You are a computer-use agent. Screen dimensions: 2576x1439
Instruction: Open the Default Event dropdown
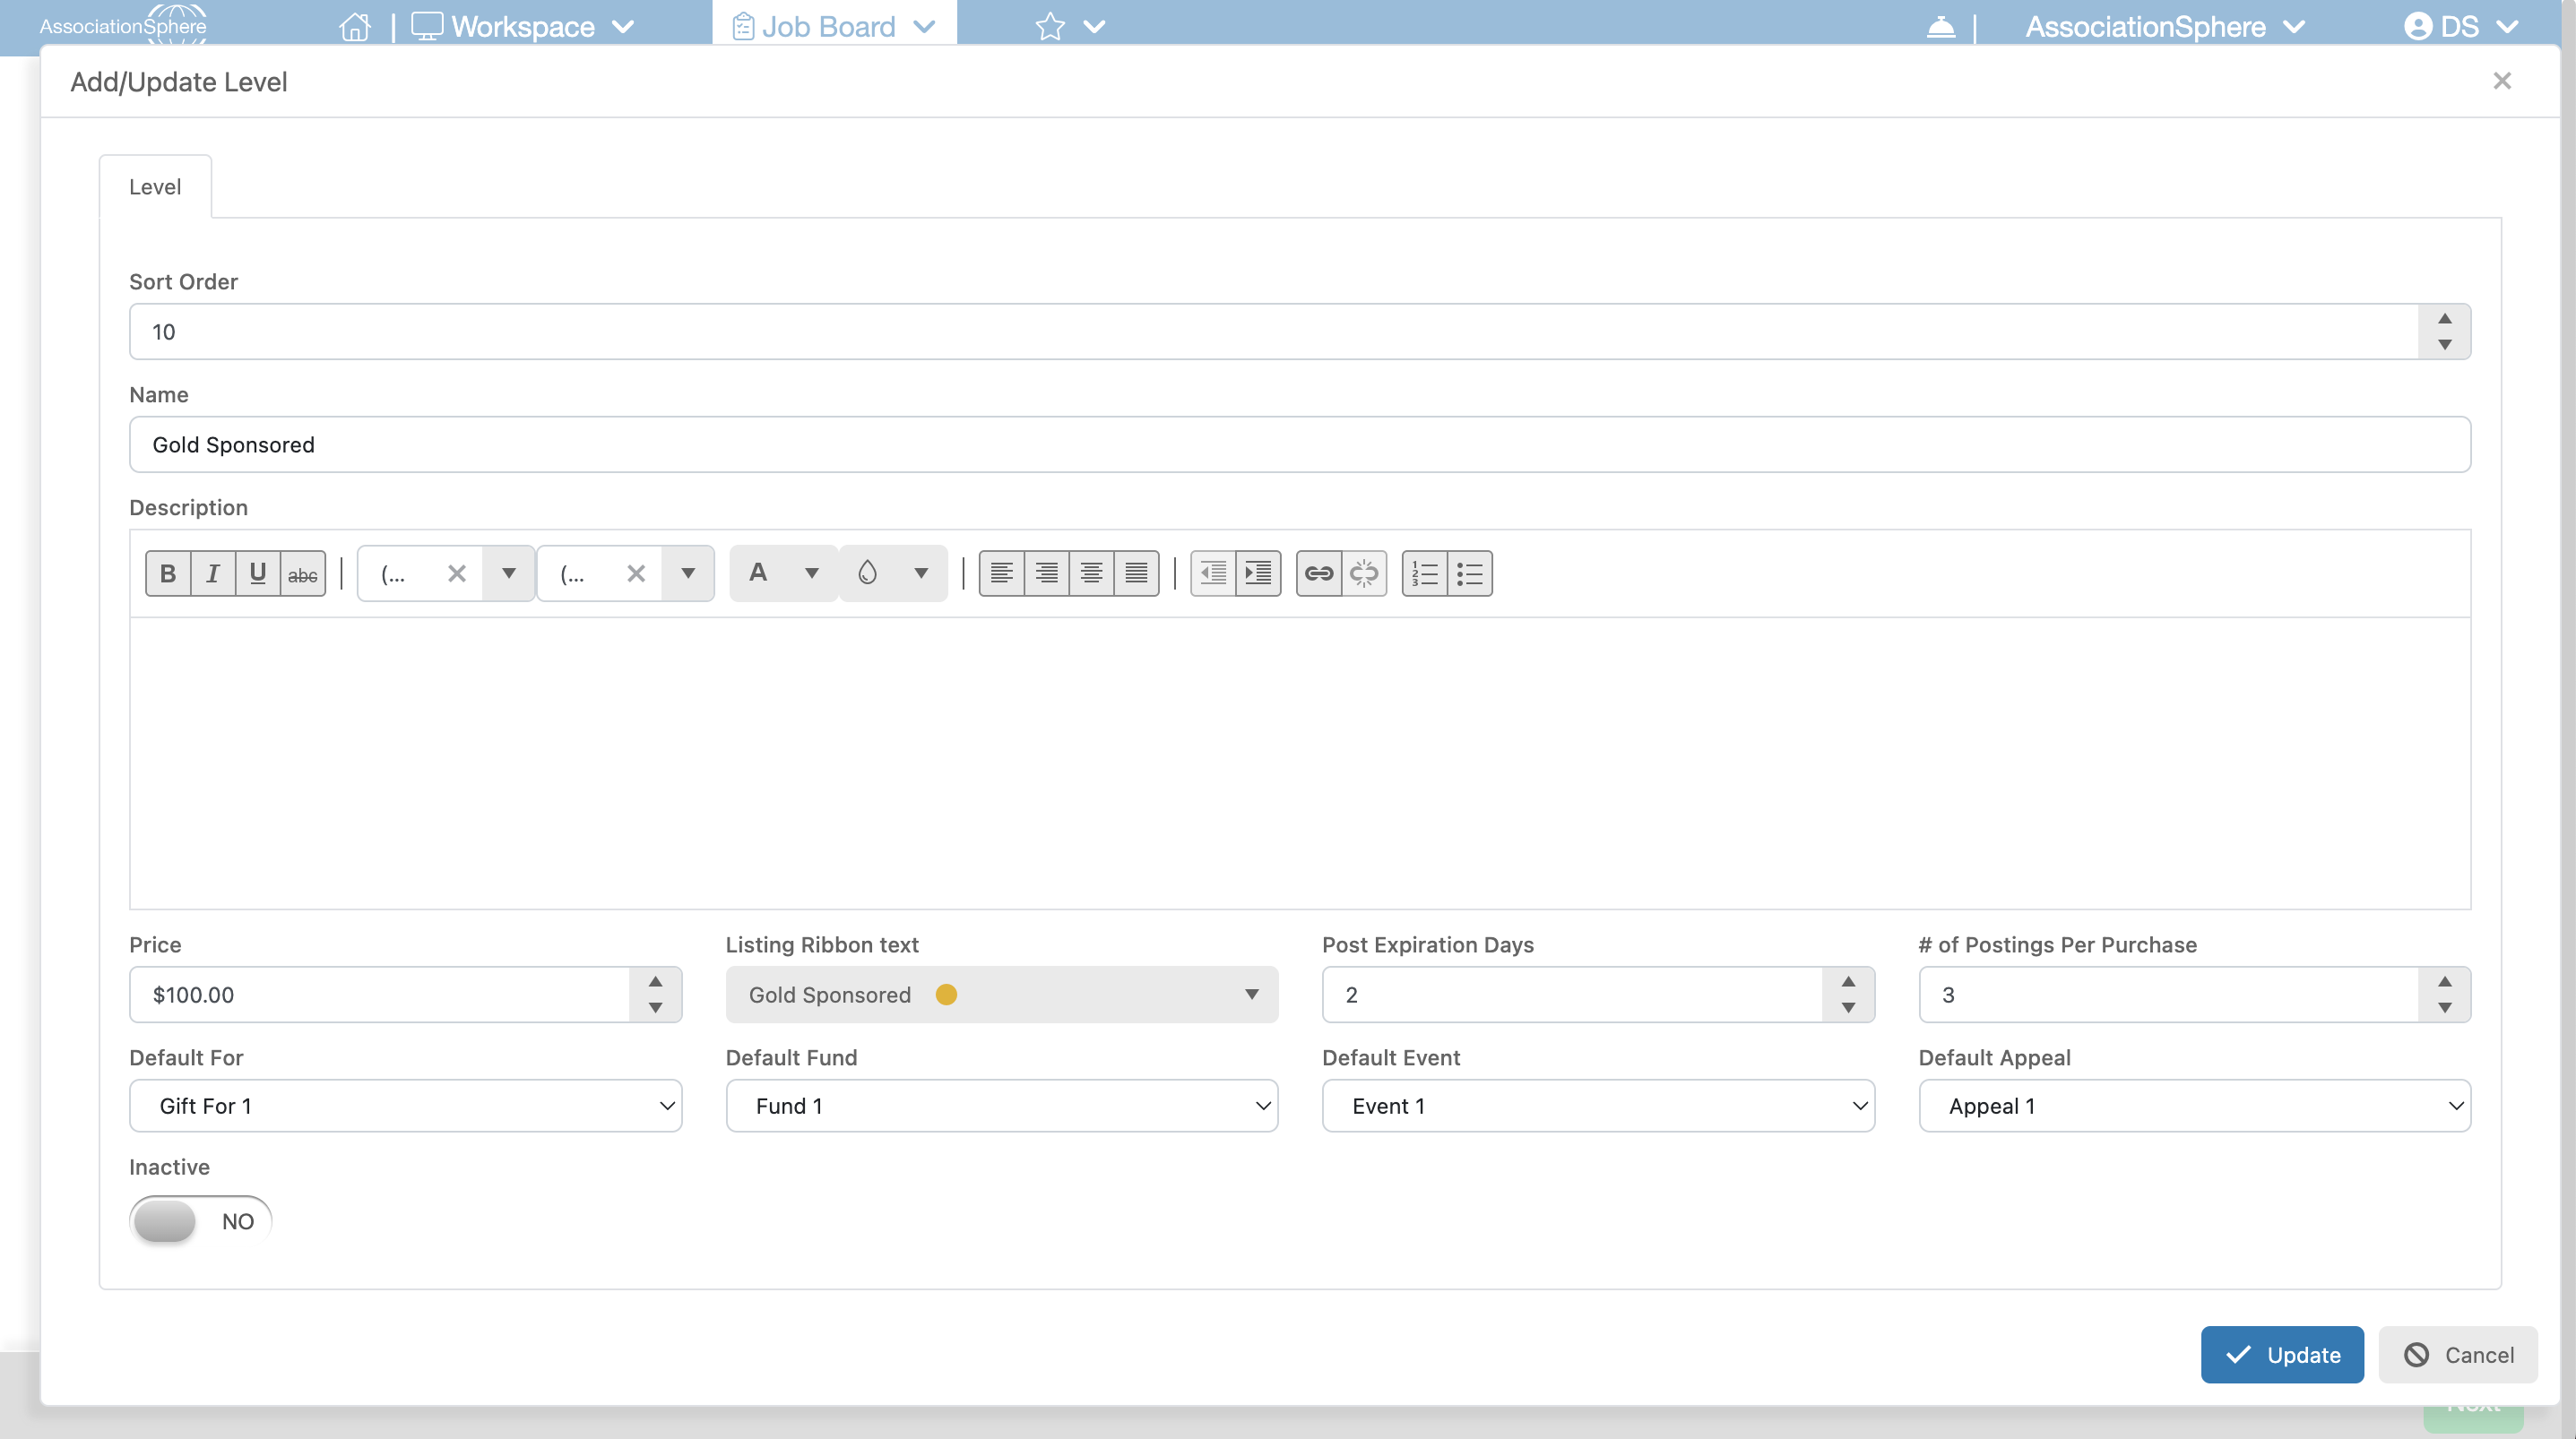(1598, 1105)
